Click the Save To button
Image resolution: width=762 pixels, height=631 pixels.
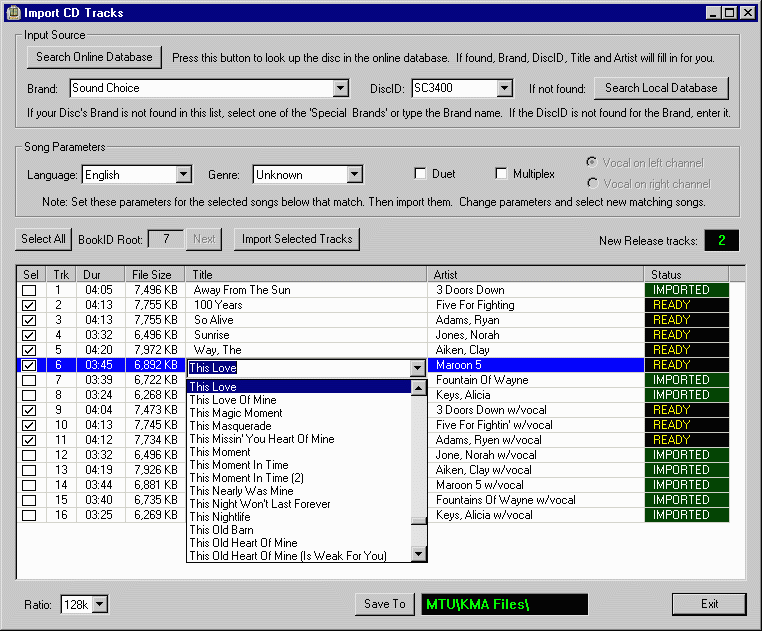coord(384,604)
